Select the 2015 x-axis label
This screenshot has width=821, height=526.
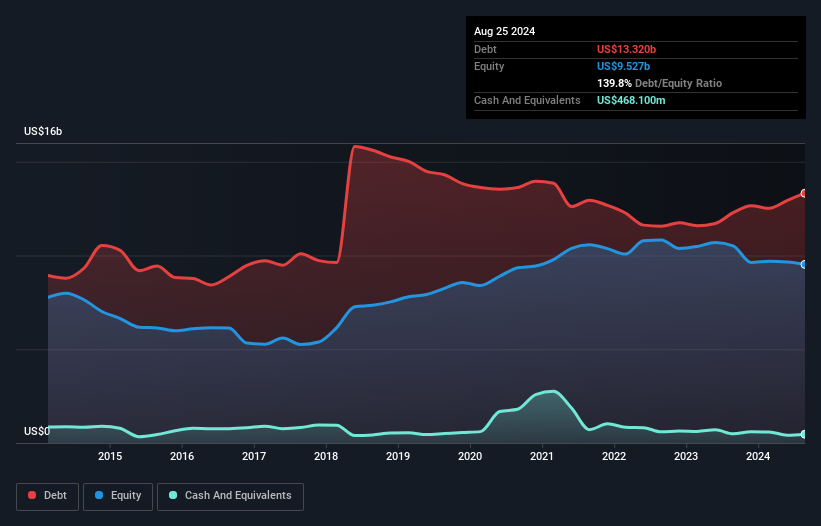[x=110, y=456]
